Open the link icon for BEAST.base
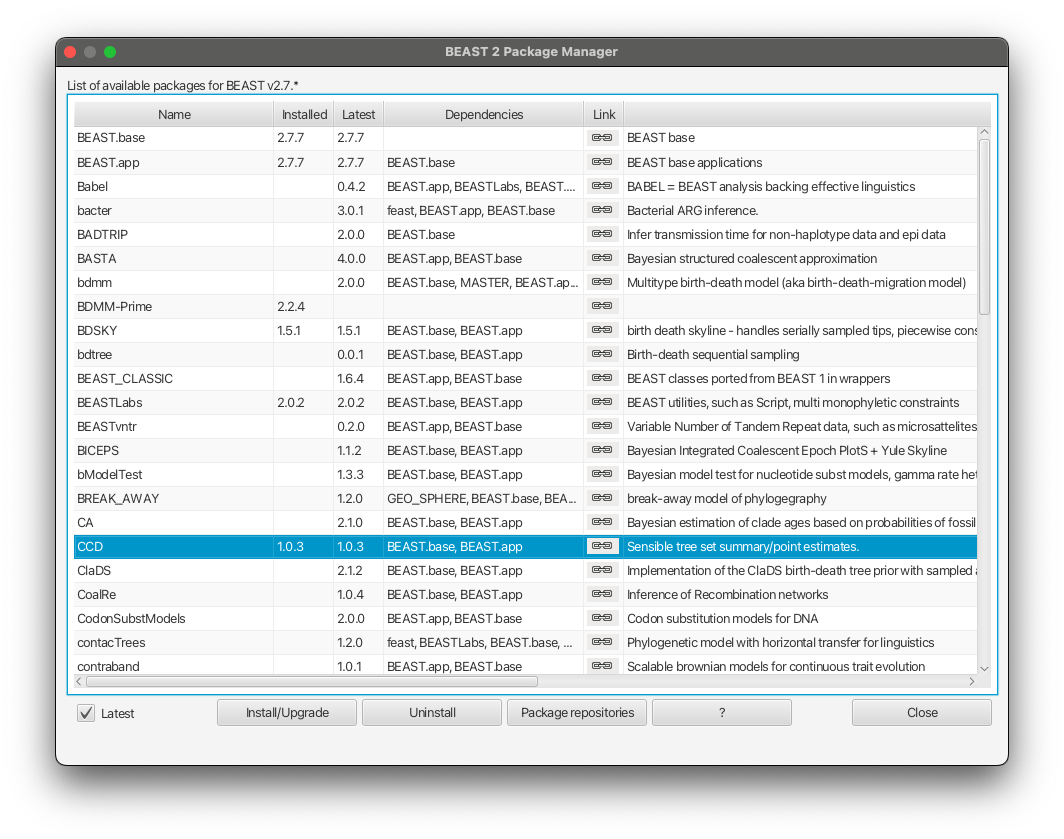The image size is (1064, 839). pos(602,138)
